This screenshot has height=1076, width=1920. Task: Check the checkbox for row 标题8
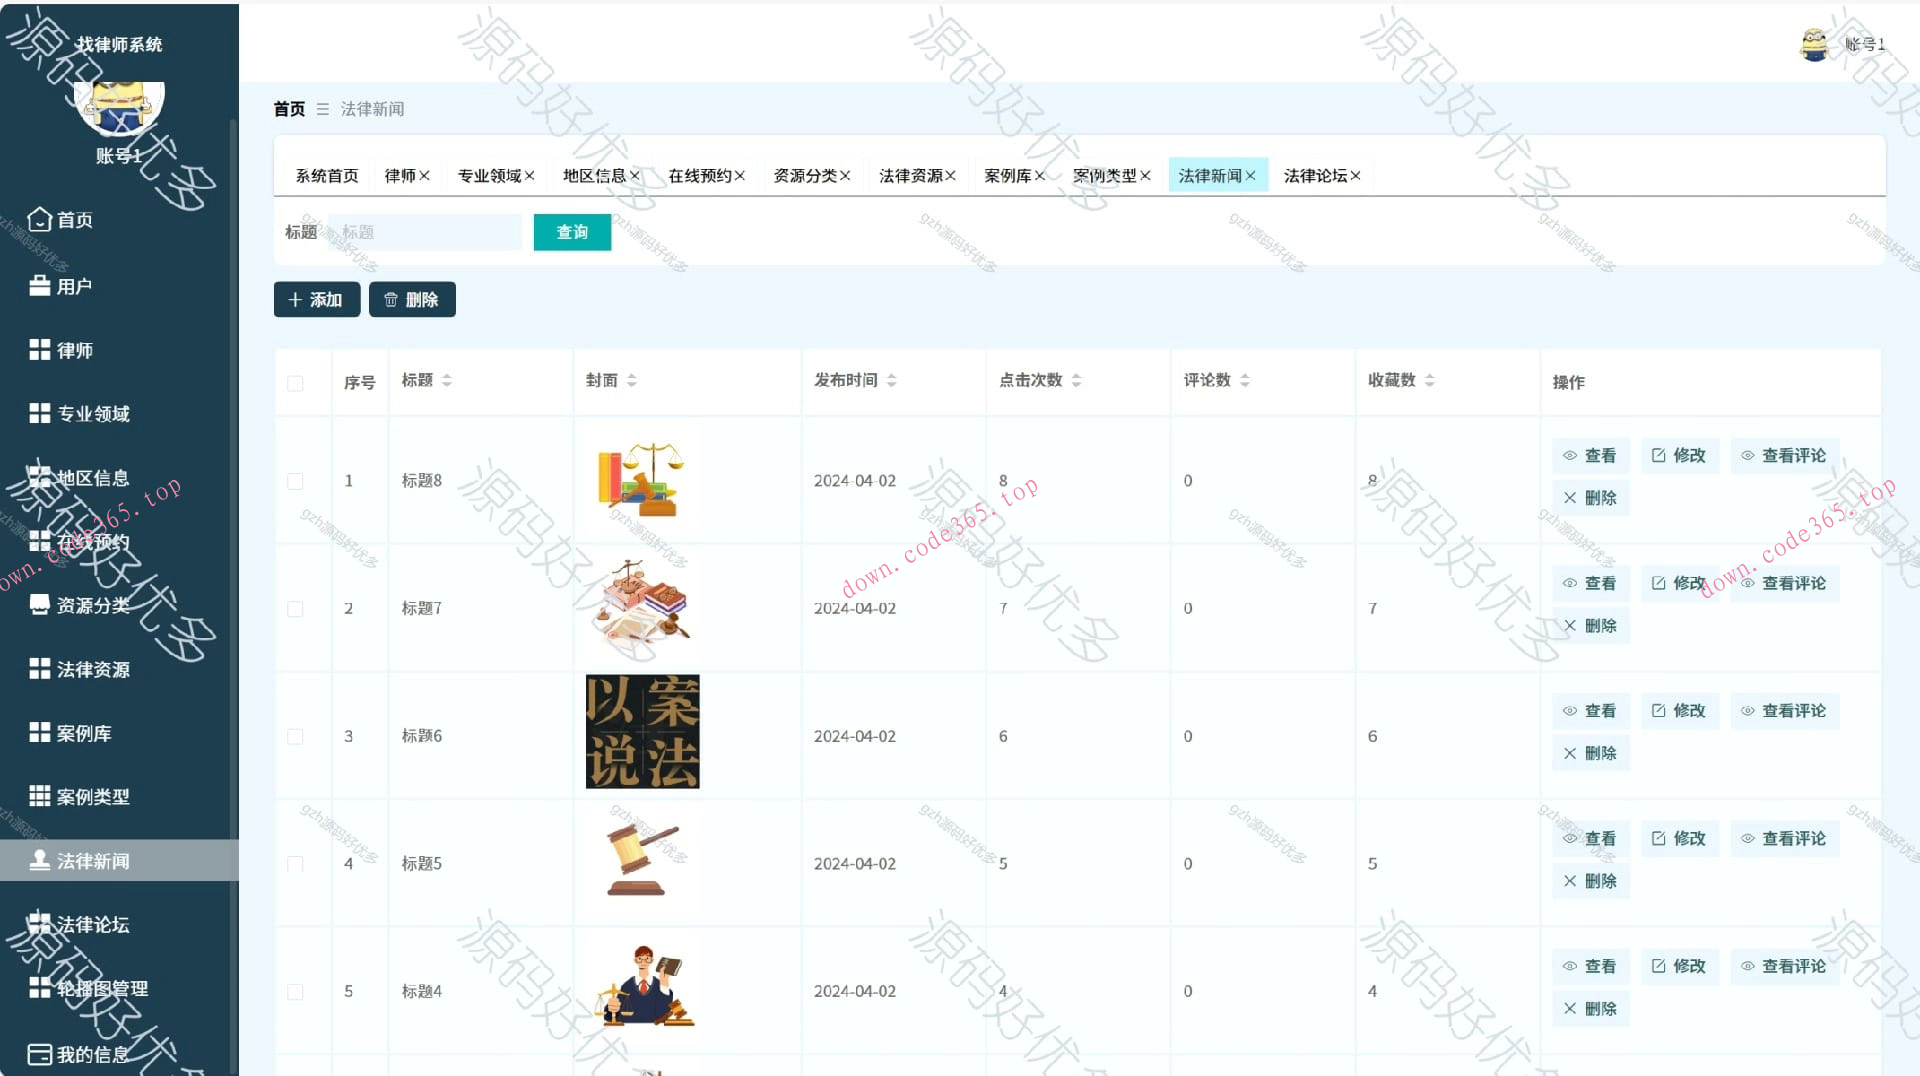(295, 481)
